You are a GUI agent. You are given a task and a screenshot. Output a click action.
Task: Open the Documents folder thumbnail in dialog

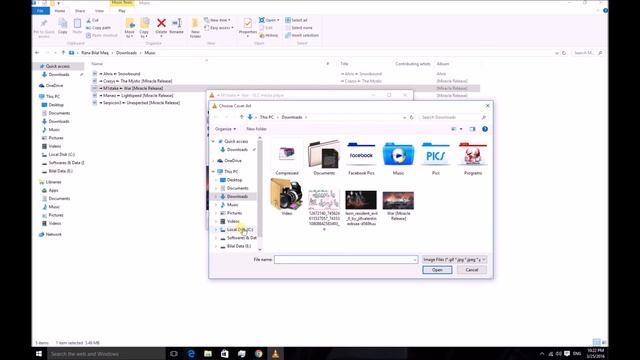tap(324, 158)
